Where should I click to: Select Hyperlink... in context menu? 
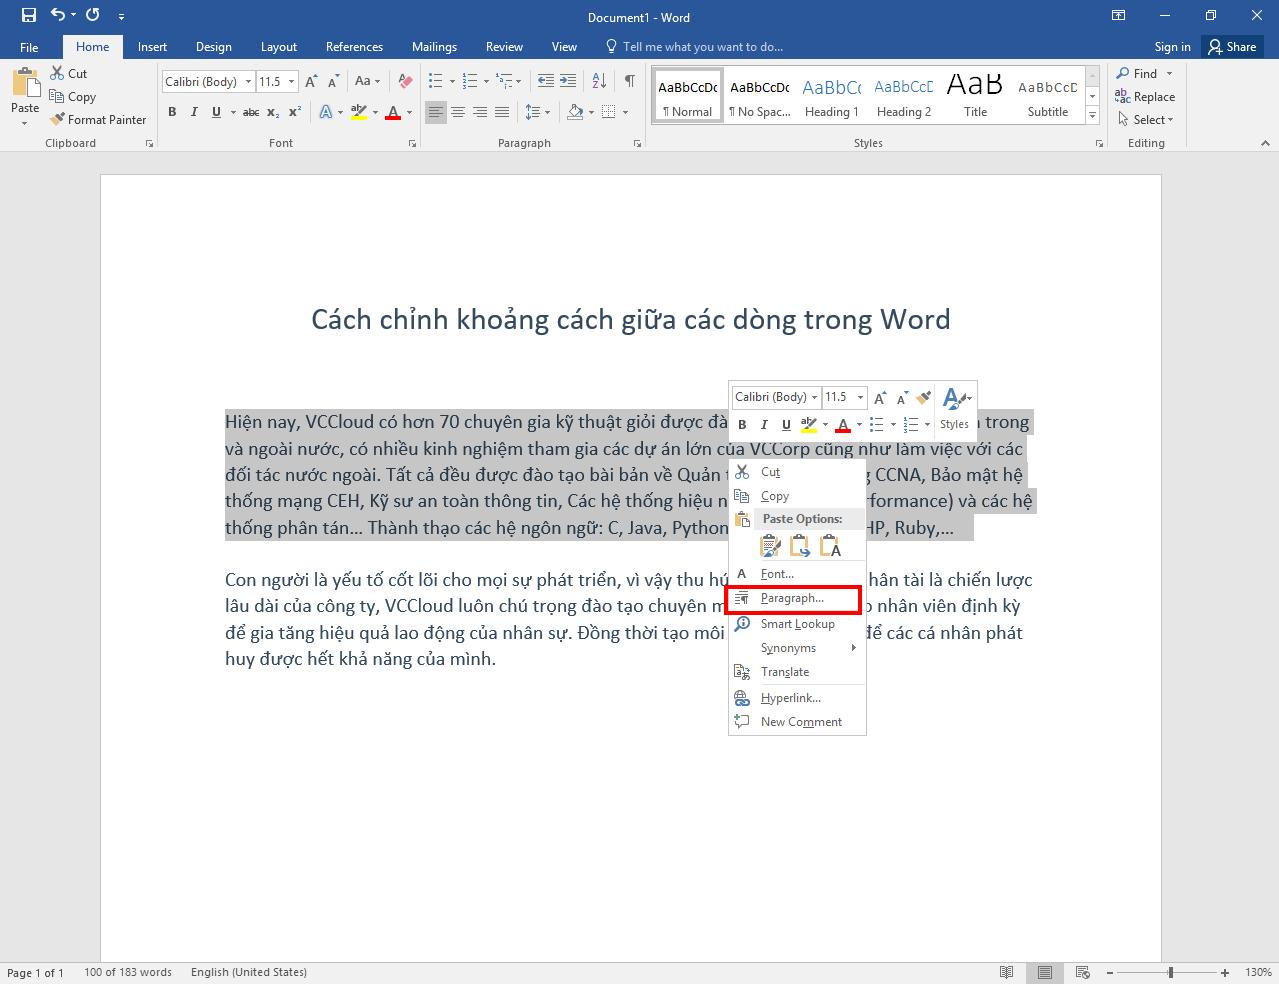pos(797,698)
